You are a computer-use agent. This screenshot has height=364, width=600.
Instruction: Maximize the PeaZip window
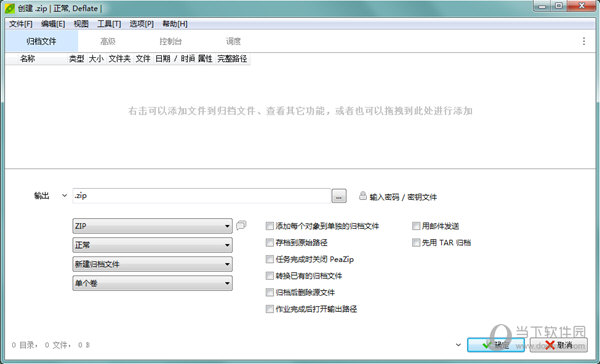pyautogui.click(x=559, y=6)
